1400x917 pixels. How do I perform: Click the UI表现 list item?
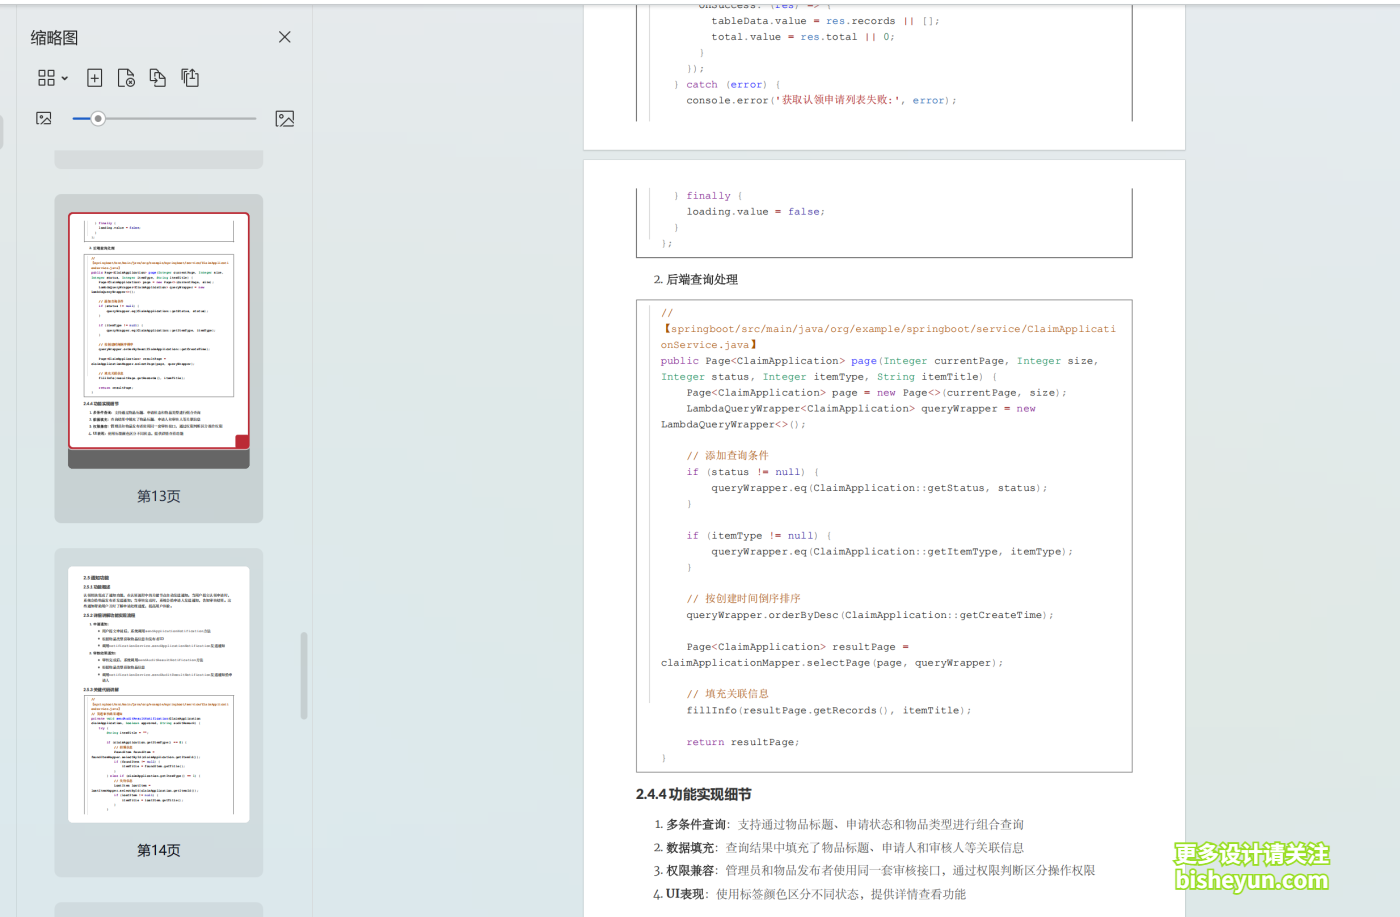point(810,894)
